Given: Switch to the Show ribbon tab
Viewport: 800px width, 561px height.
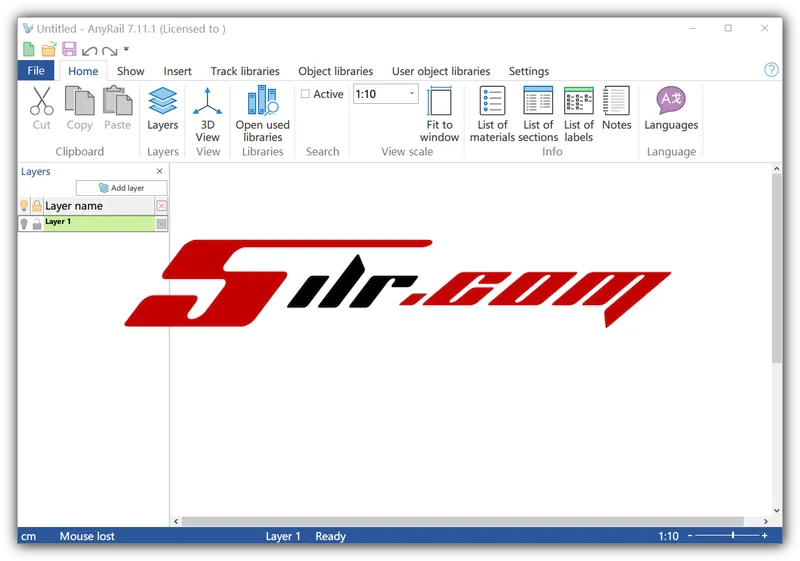Looking at the screenshot, I should (x=131, y=71).
